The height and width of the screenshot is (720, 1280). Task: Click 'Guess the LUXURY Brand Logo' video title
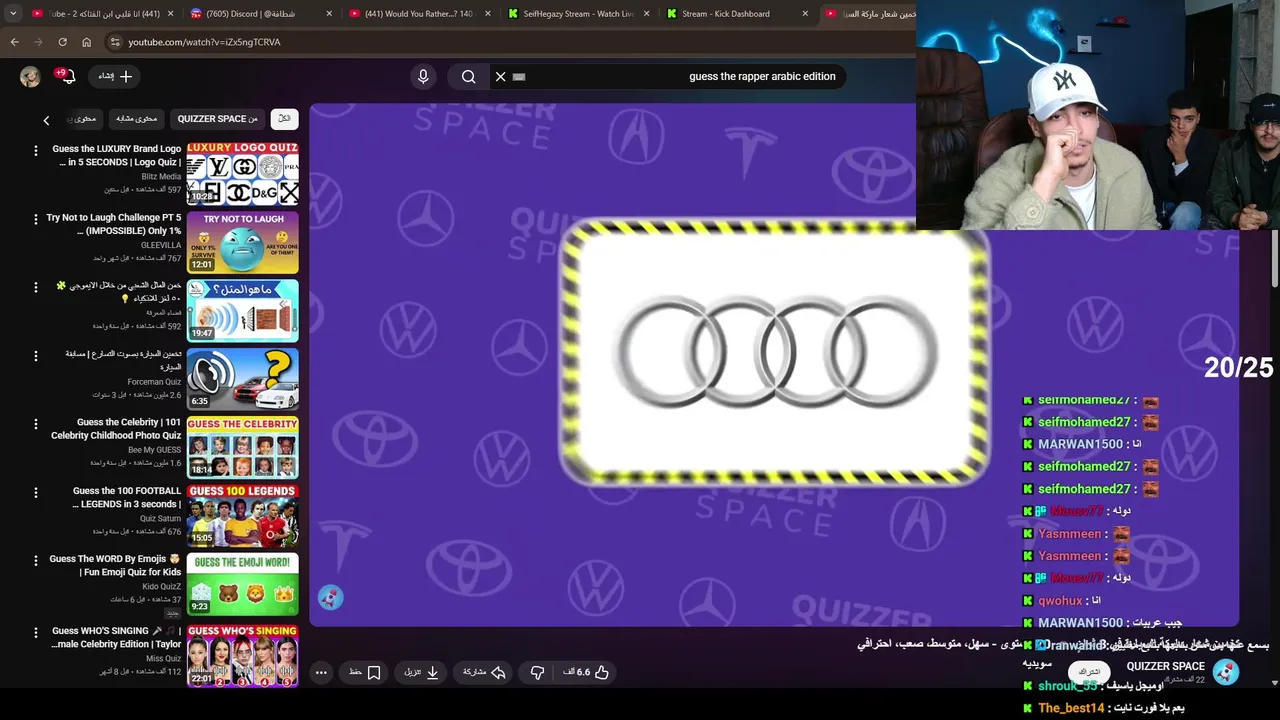[x=117, y=155]
